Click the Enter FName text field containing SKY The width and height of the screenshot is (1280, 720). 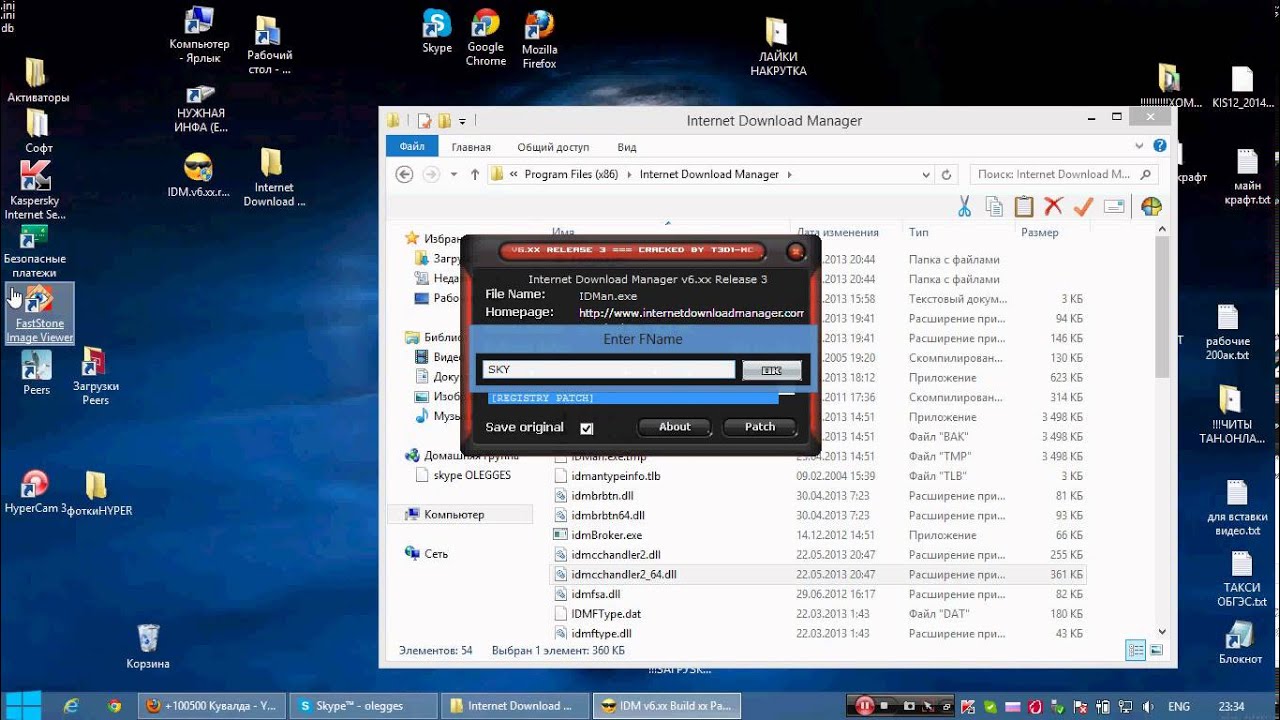[609, 370]
